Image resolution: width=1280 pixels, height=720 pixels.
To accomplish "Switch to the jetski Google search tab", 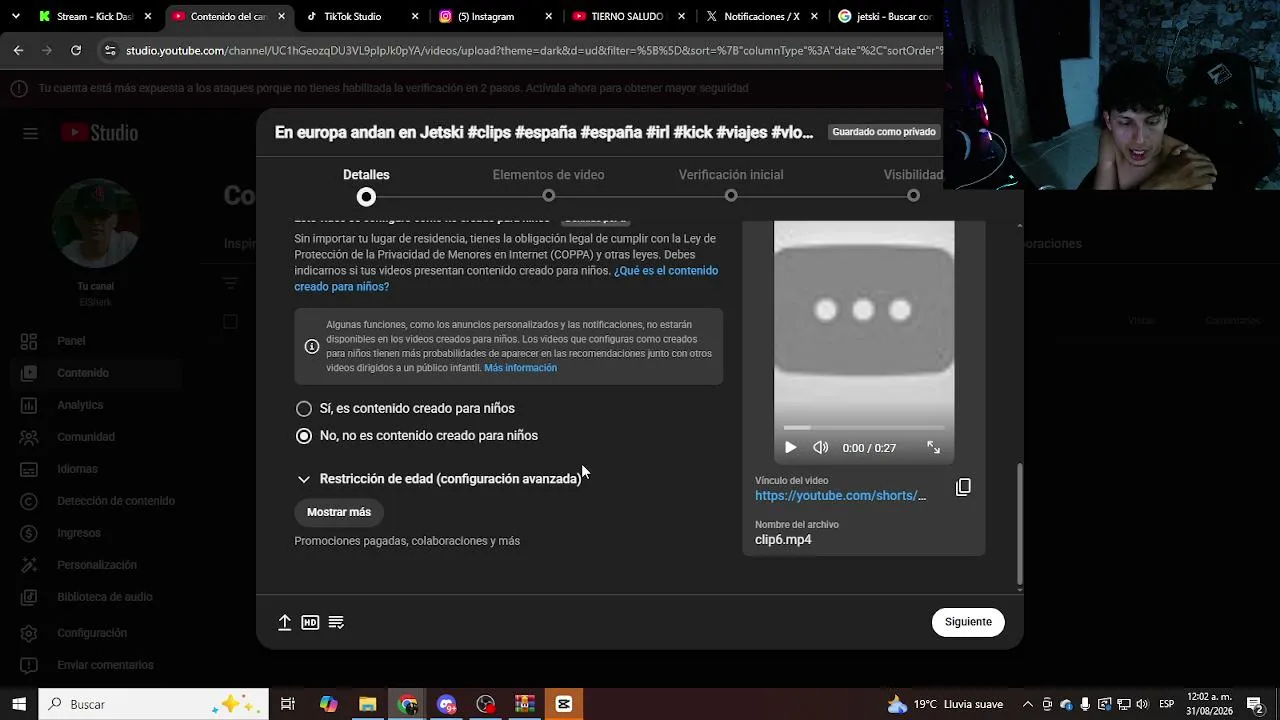I will tap(885, 17).
